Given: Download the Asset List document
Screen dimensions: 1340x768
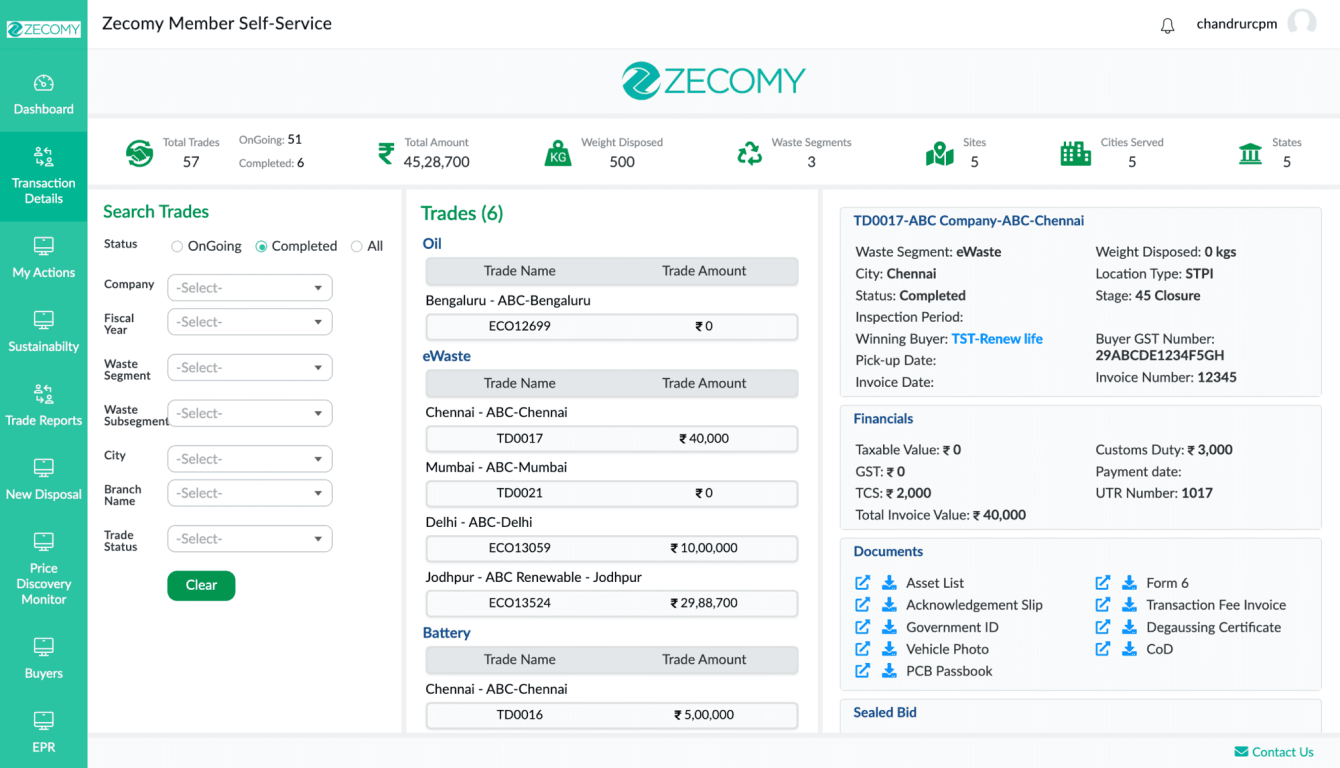Looking at the screenshot, I should pyautogui.click(x=889, y=582).
